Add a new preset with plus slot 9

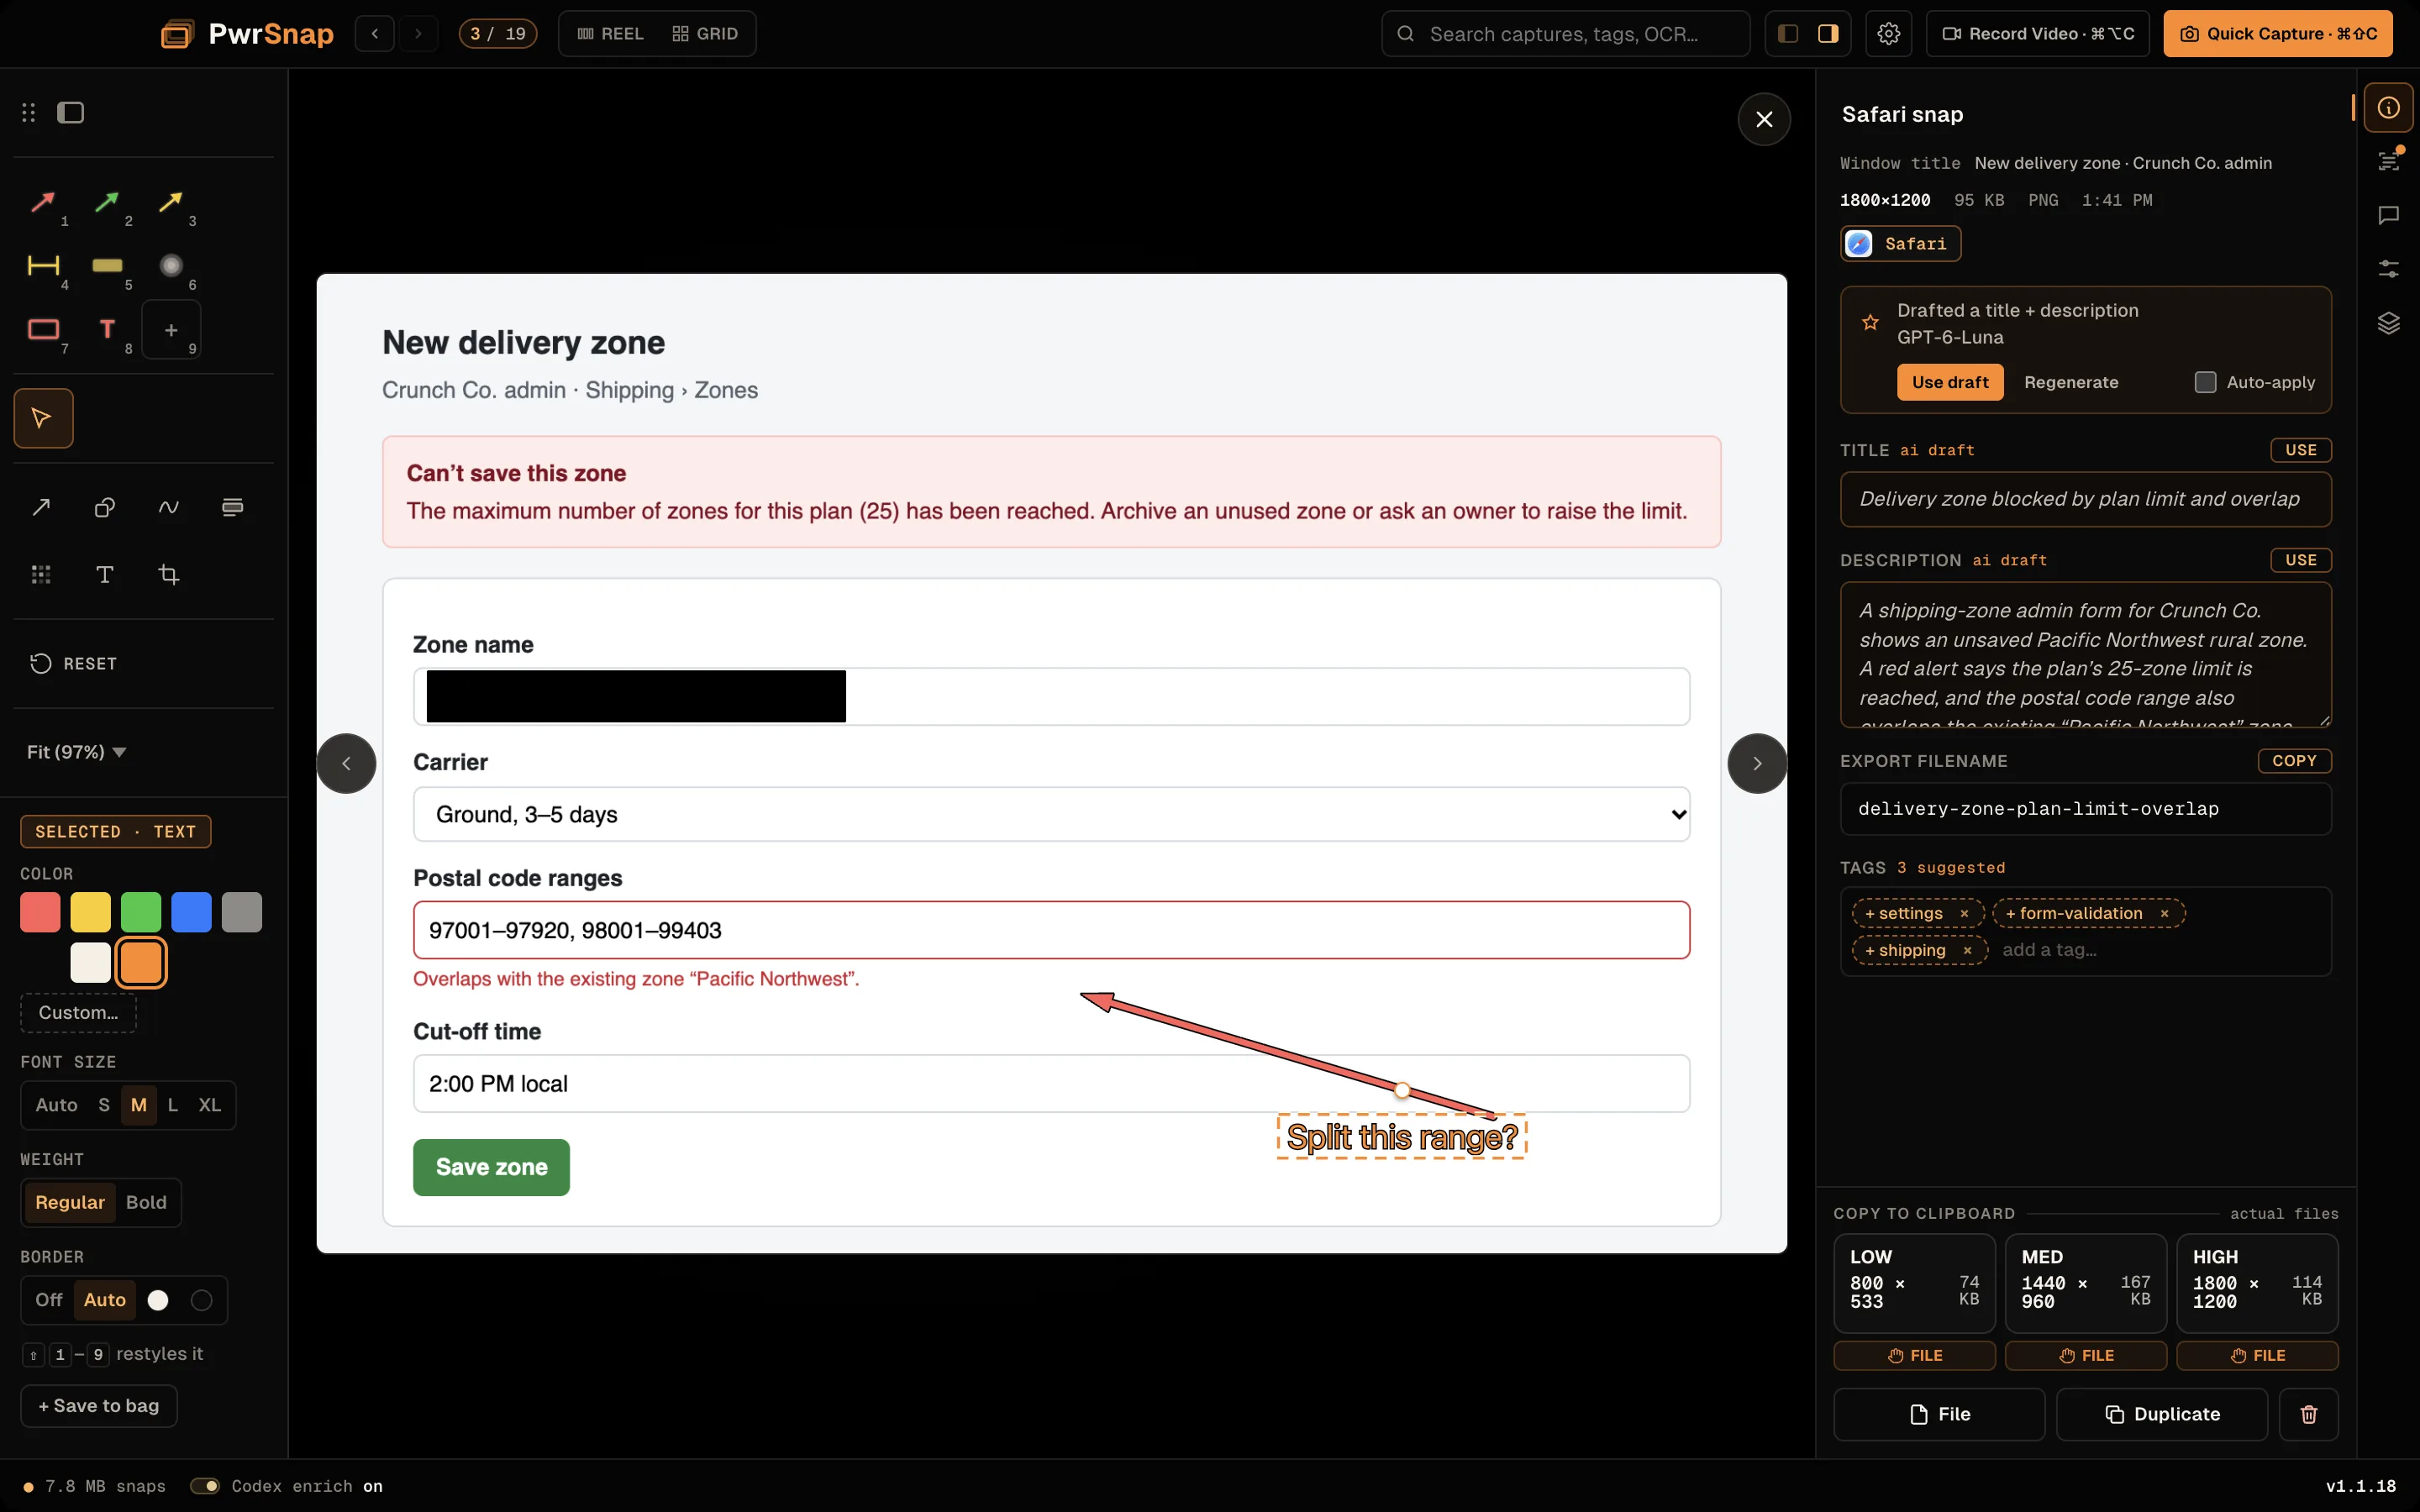click(x=171, y=330)
